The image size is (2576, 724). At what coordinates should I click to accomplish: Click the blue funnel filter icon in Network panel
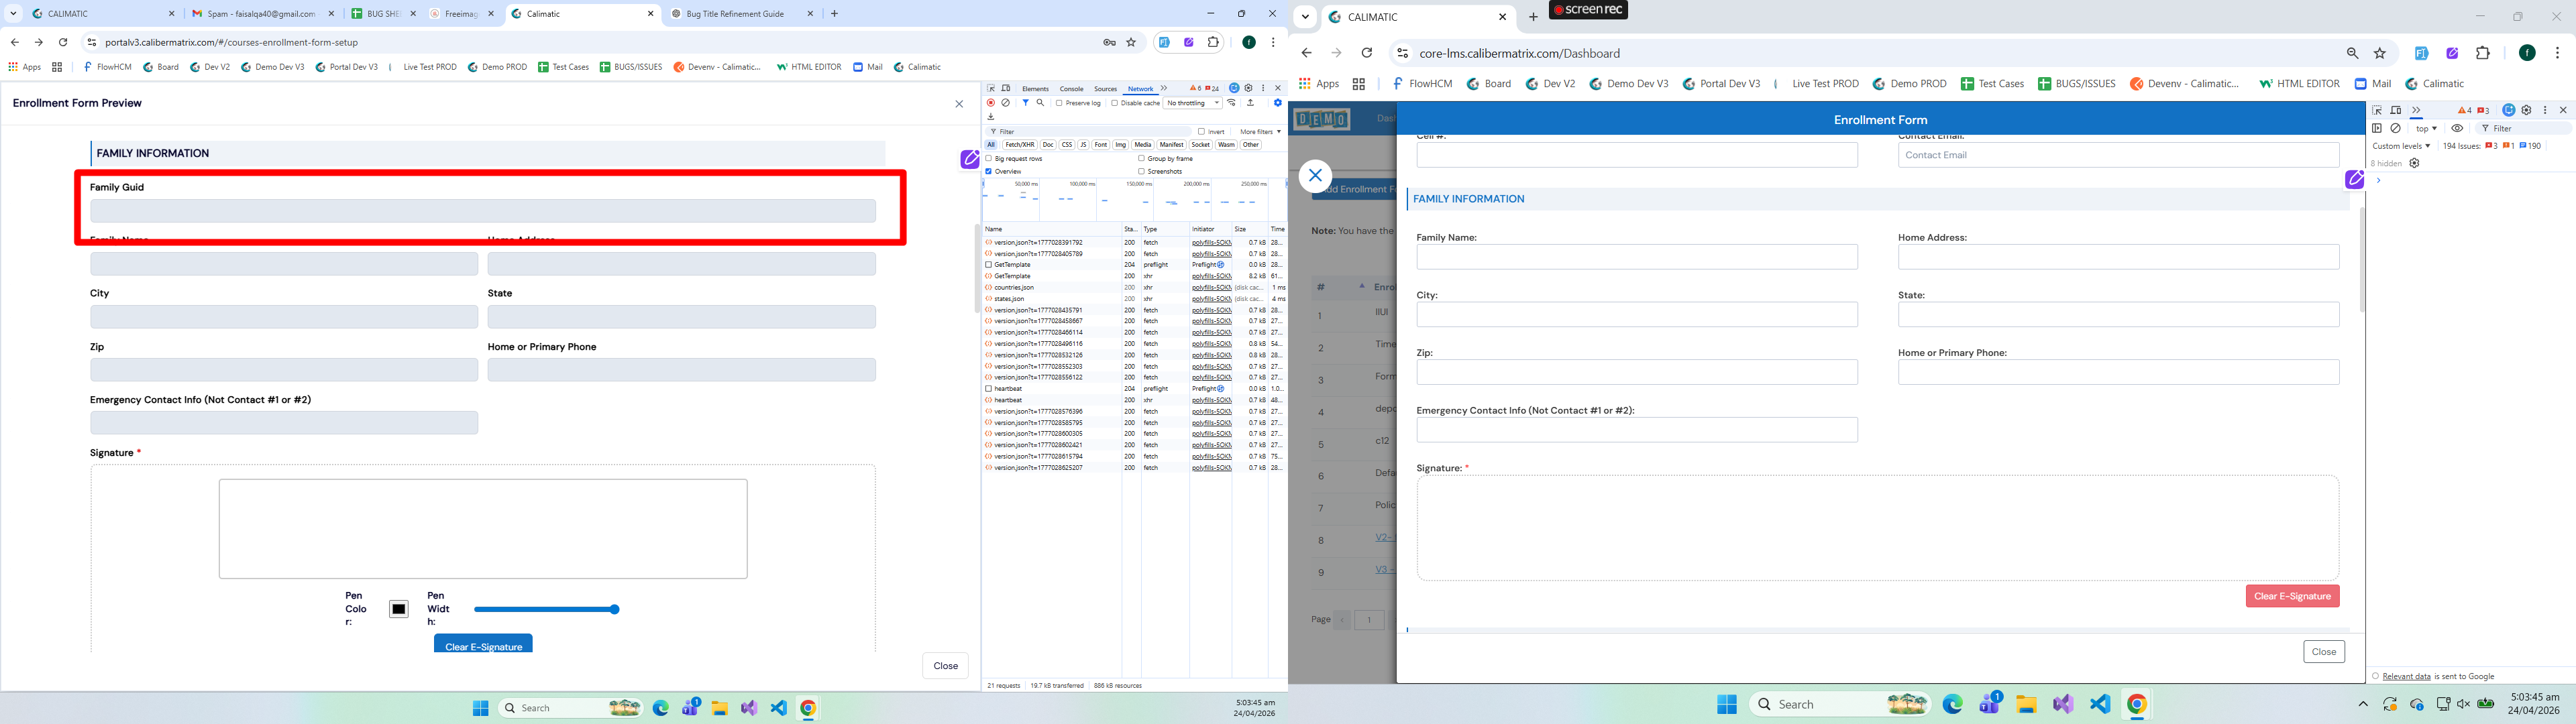click(x=1025, y=103)
